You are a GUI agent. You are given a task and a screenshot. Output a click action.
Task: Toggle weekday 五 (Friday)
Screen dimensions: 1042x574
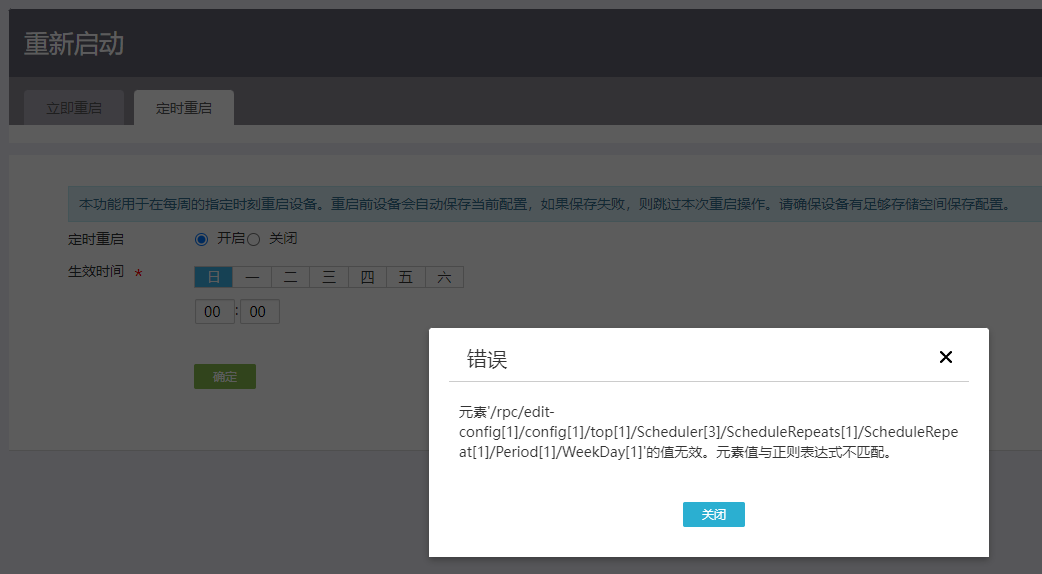click(x=406, y=277)
